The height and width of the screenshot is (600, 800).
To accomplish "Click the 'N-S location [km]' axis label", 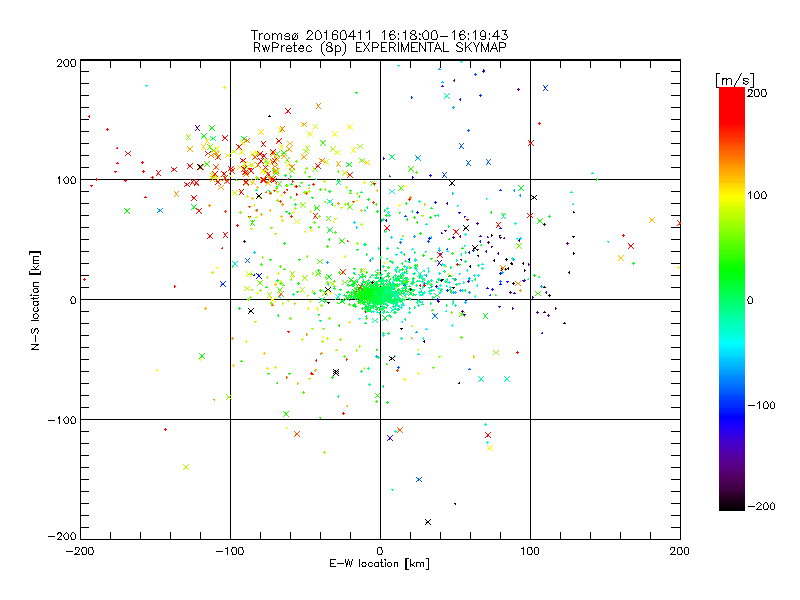I will 35,300.
